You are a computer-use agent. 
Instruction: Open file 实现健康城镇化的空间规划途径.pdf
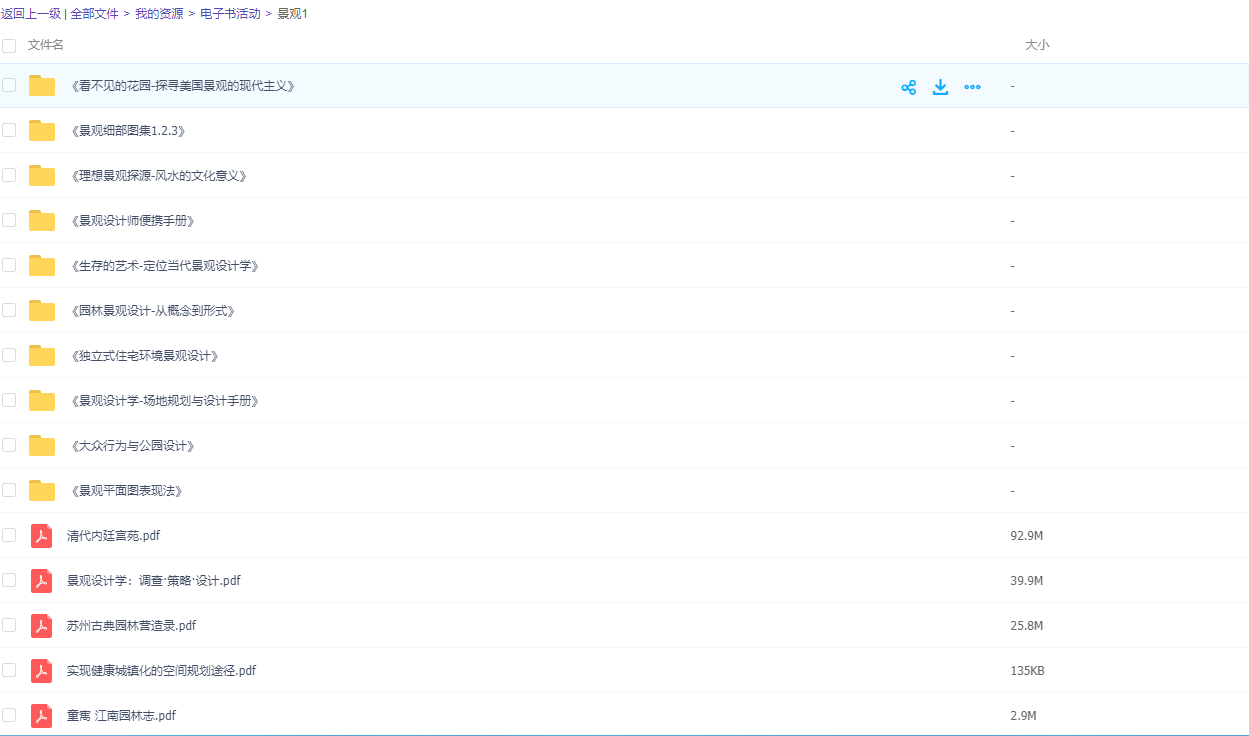[x=161, y=671]
